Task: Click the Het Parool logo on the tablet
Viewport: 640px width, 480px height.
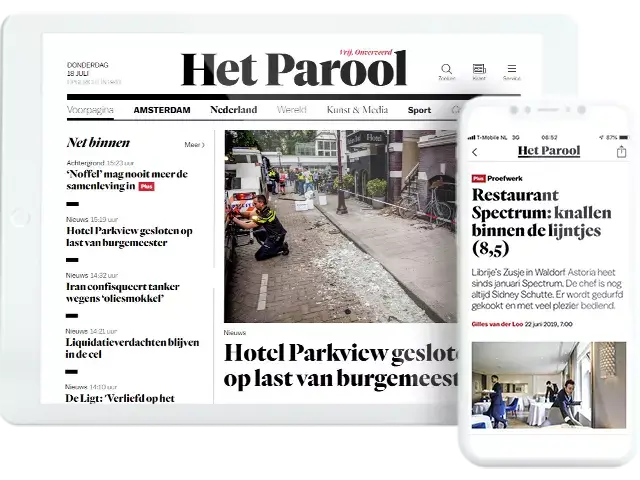Action: 294,69
